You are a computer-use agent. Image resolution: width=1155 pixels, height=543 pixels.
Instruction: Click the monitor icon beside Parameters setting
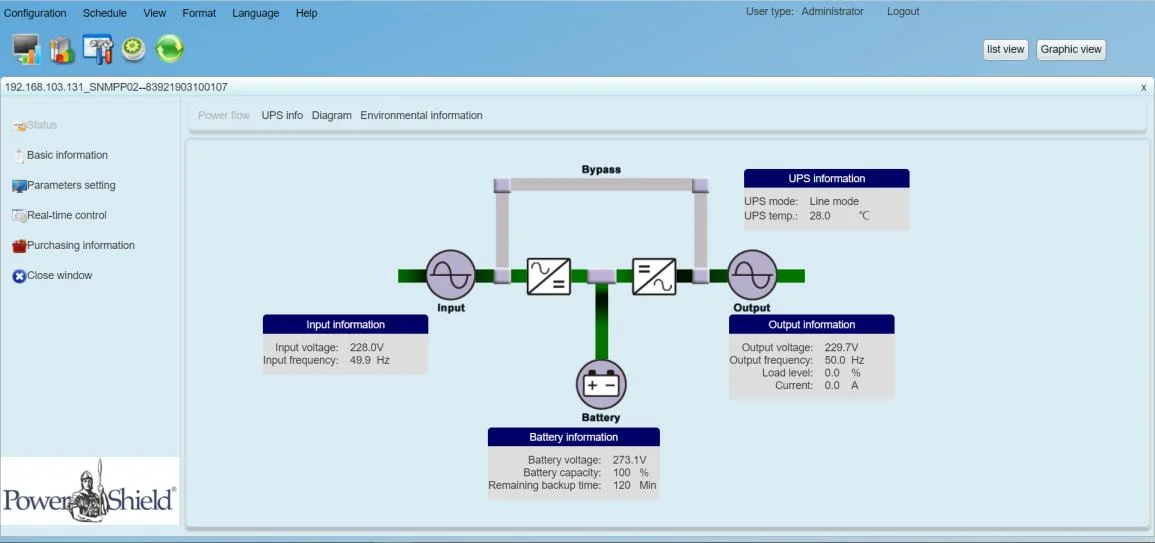(x=19, y=186)
